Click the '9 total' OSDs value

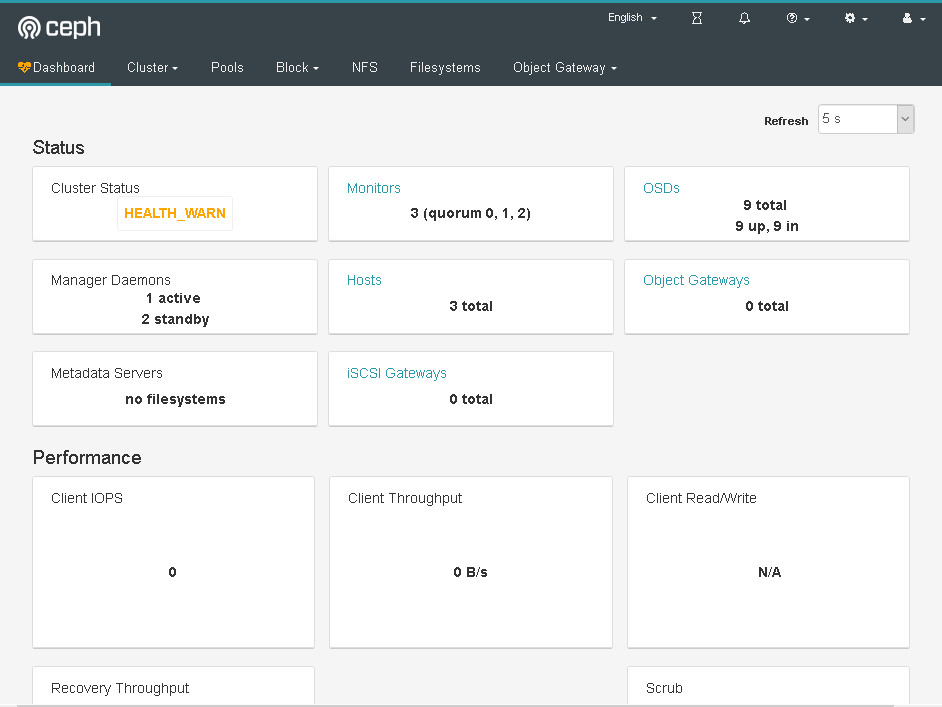click(765, 205)
